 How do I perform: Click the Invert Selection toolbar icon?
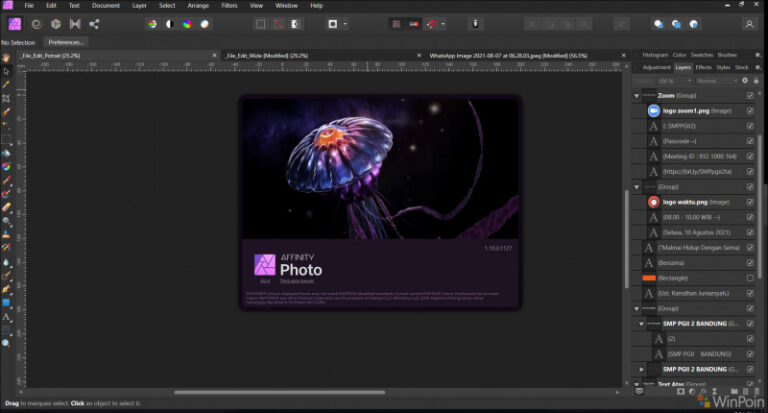[x=296, y=24]
